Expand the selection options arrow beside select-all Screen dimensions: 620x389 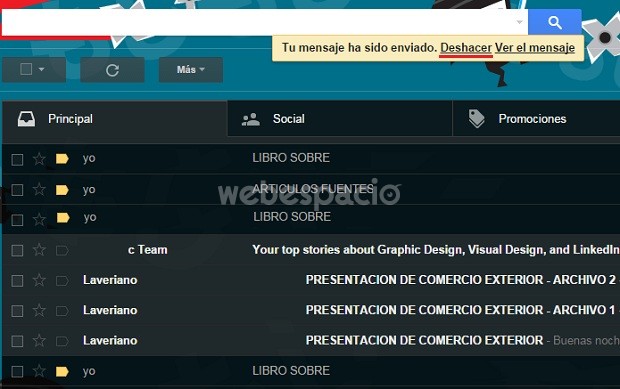point(42,70)
